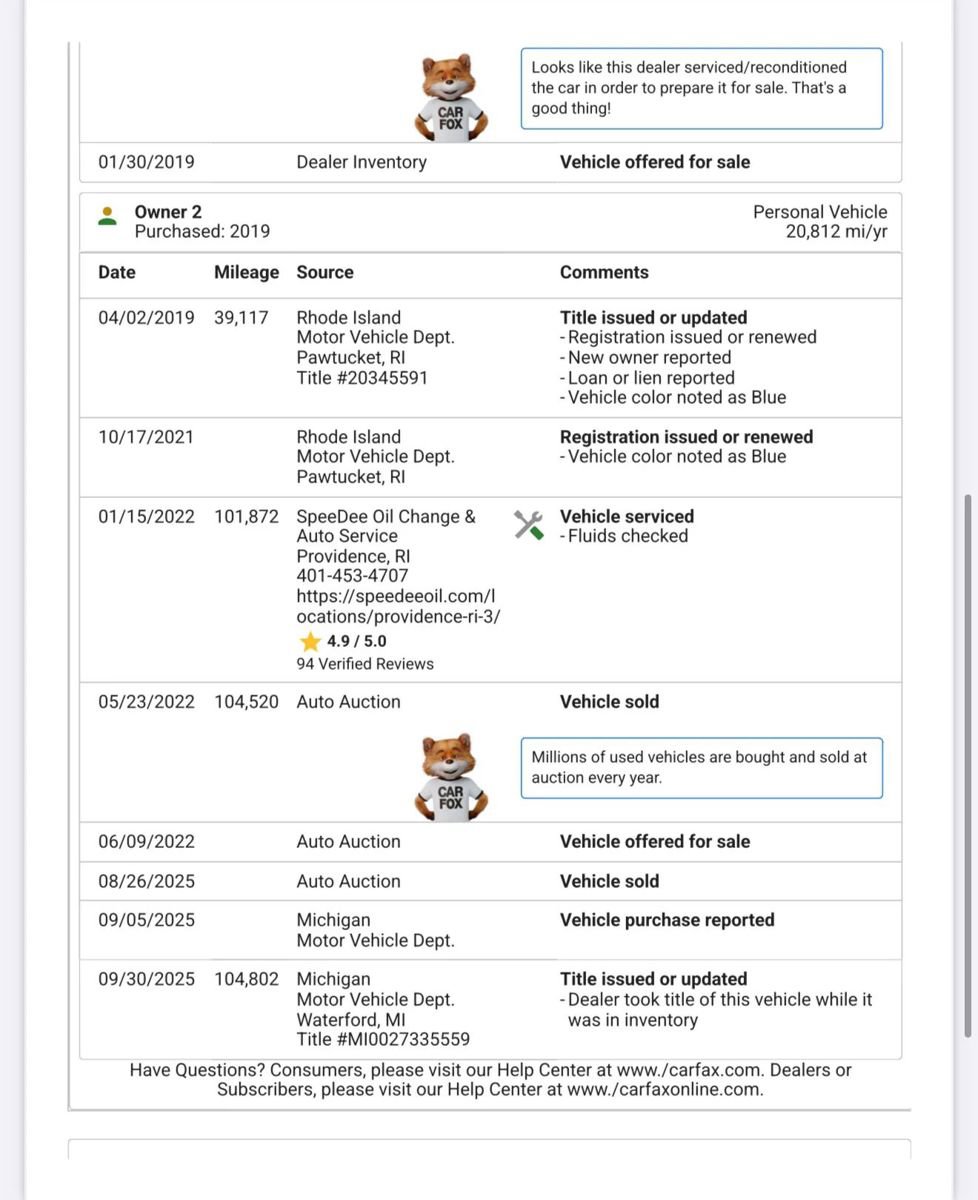Screen dimensions: 978x1200
Task: Click the 'Vehicle serviced' comment entry
Action: click(626, 517)
